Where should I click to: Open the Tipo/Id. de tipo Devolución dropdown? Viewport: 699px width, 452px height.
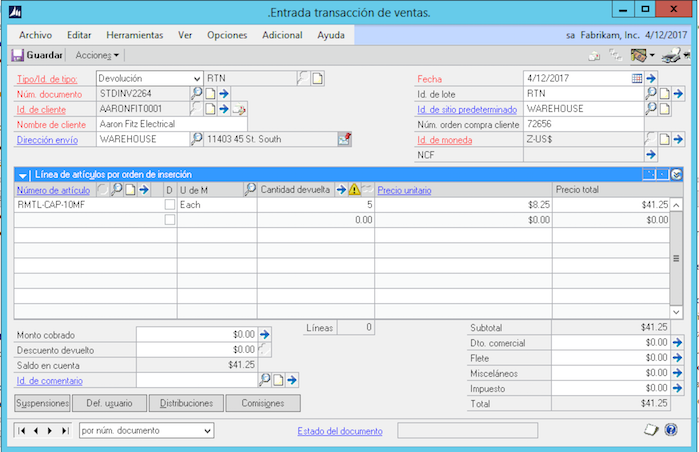point(195,78)
